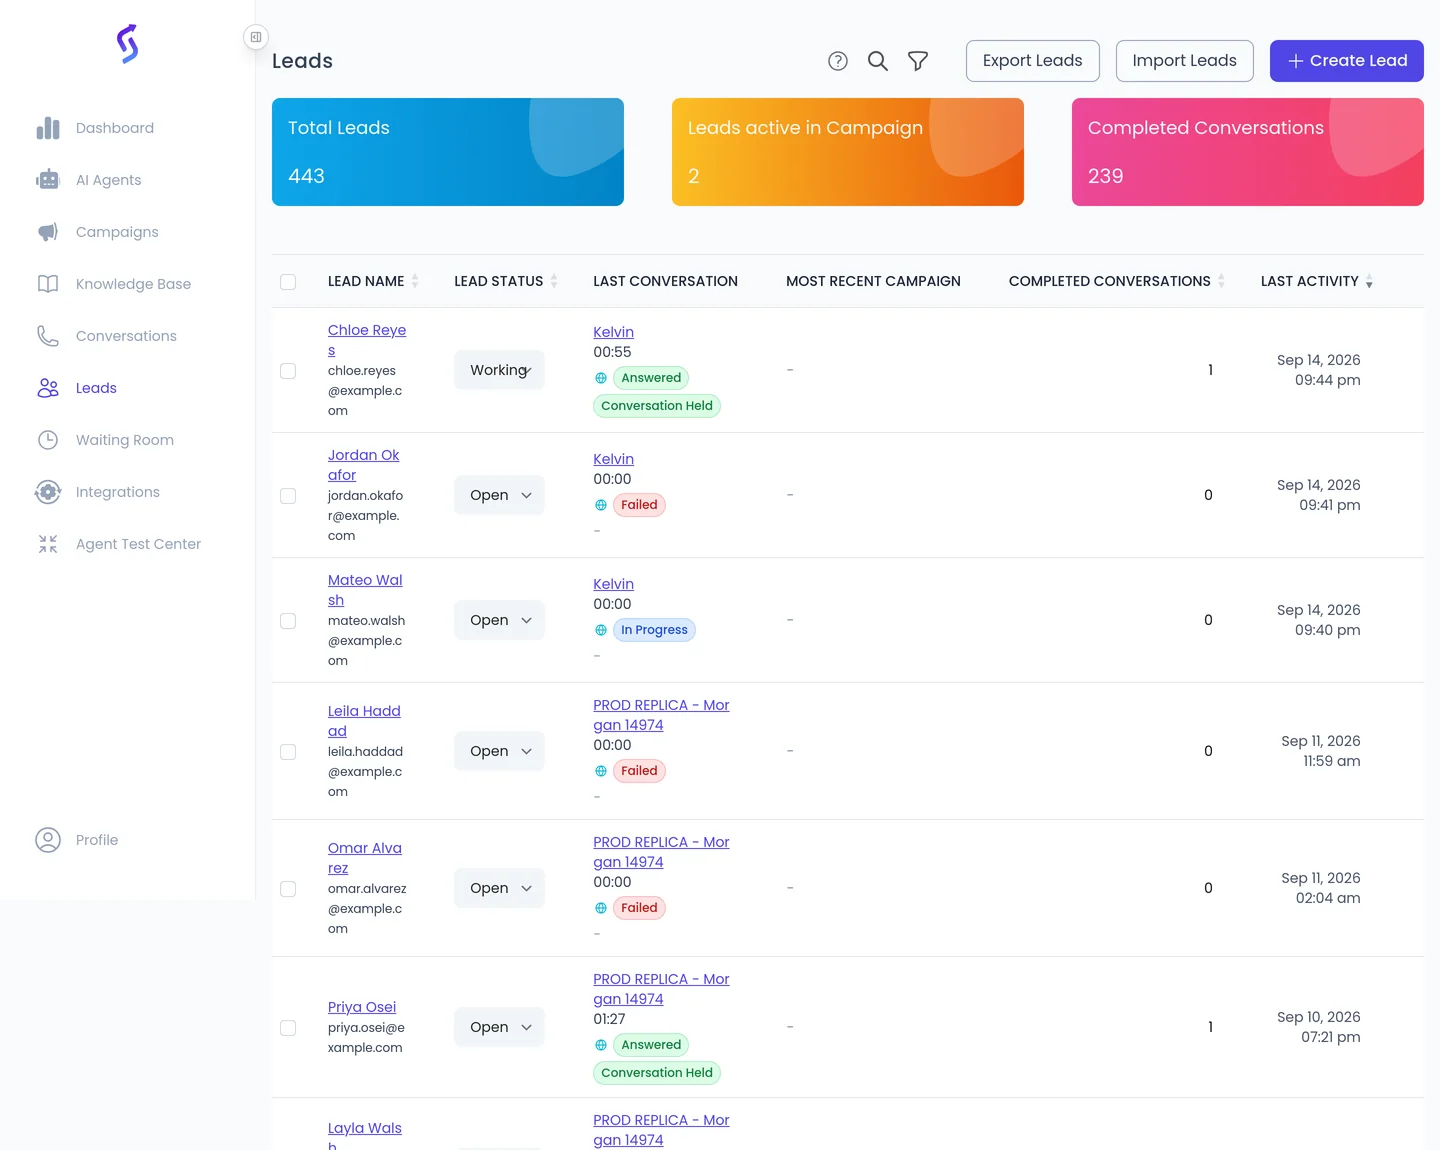Open Chloe Reyes Working status dropdown
This screenshot has height=1150, width=1440.
click(499, 370)
